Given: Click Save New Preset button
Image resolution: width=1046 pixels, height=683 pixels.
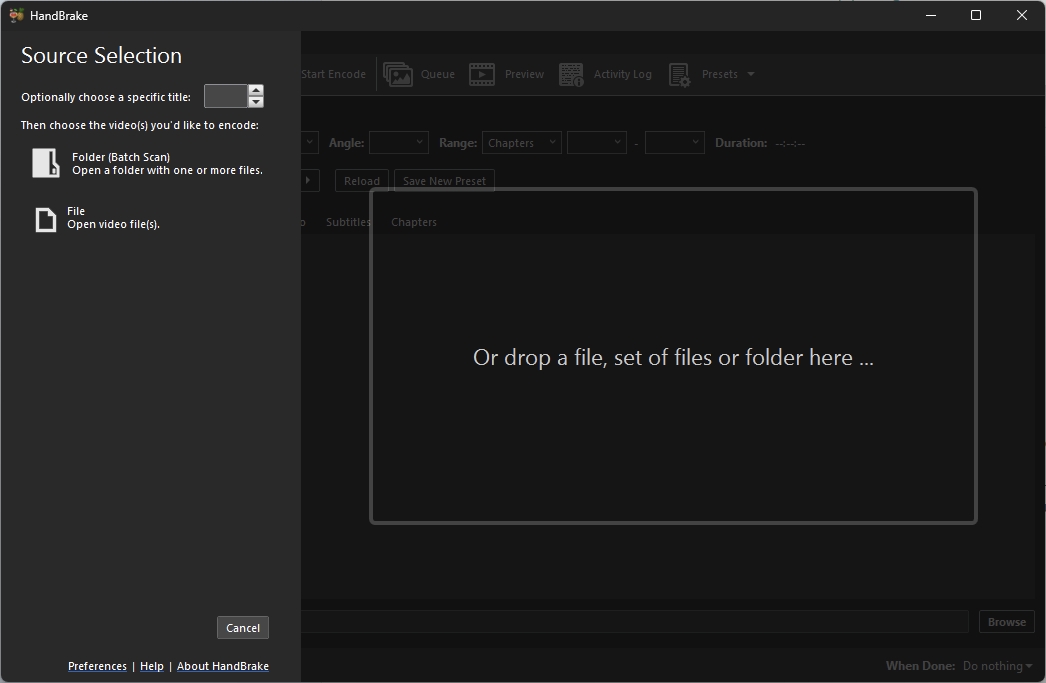Looking at the screenshot, I should (x=444, y=181).
